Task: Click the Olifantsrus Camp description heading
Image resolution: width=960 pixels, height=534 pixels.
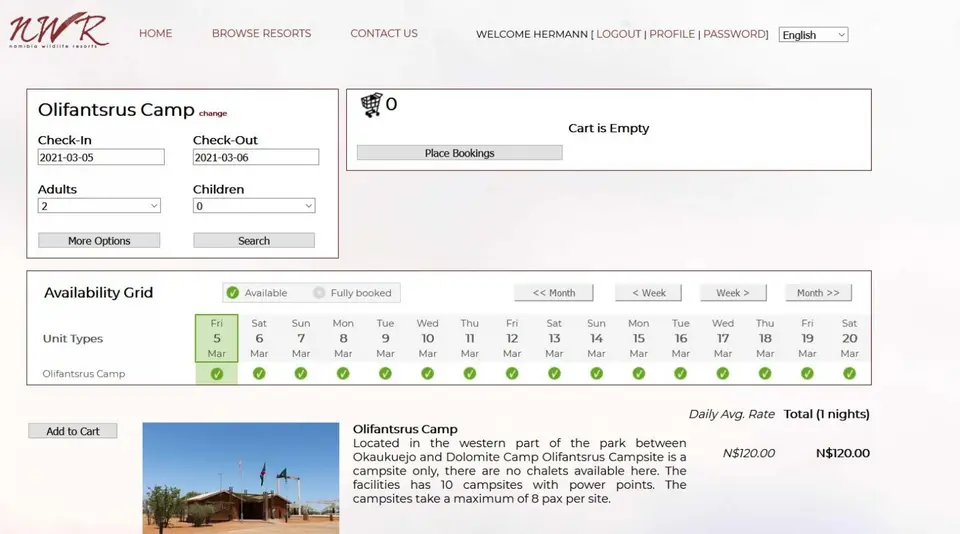Action: tap(405, 429)
